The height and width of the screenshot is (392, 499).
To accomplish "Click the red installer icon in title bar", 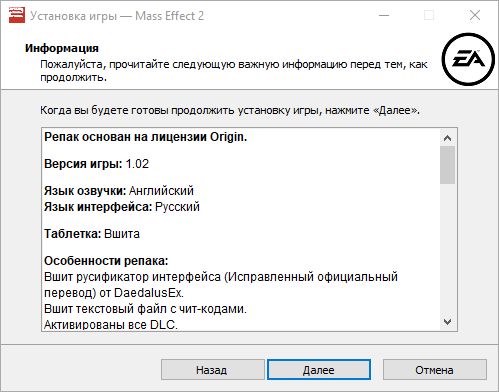I will click(x=17, y=15).
